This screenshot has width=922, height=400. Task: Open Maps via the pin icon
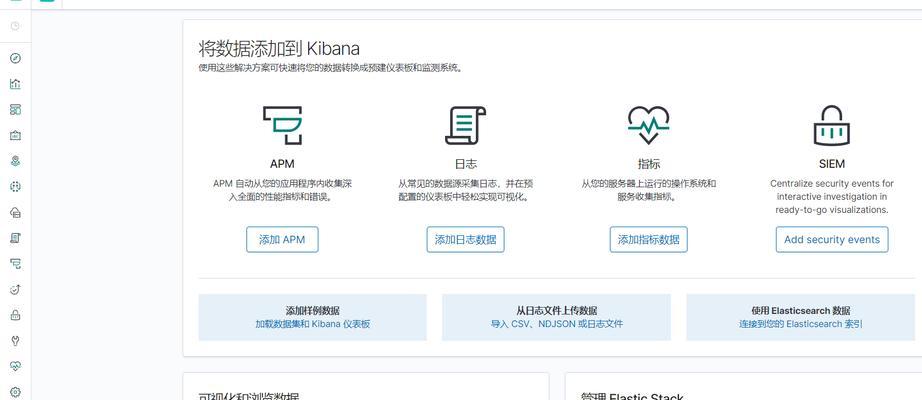[x=15, y=161]
